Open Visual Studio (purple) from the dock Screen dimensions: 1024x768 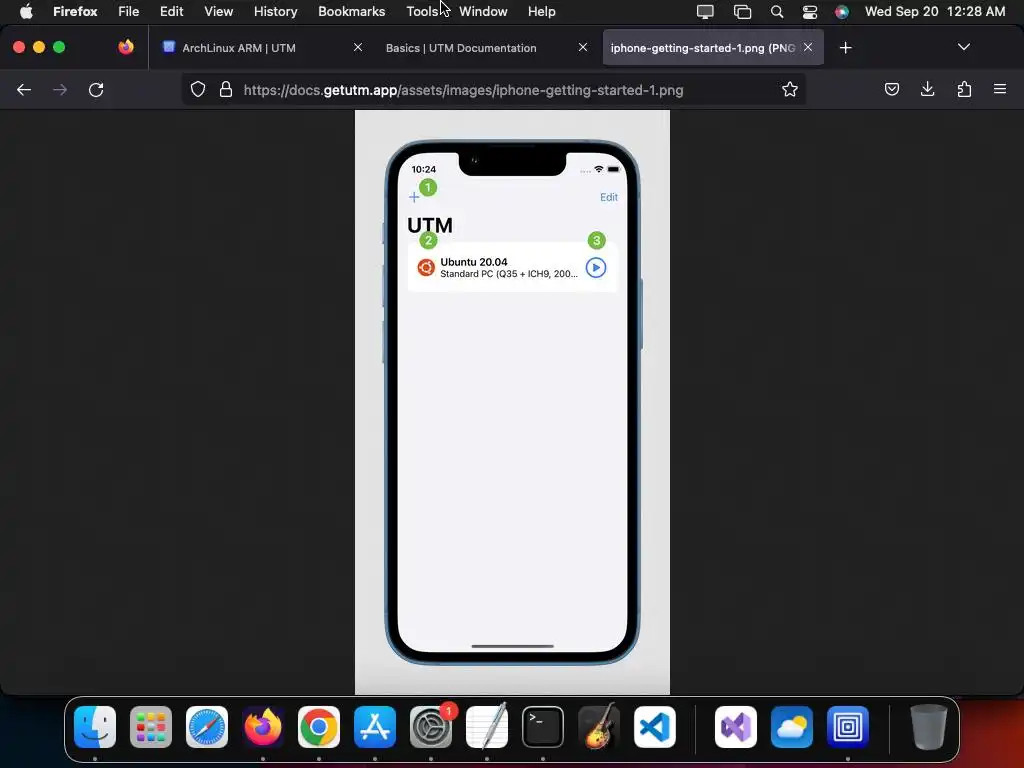click(736, 727)
